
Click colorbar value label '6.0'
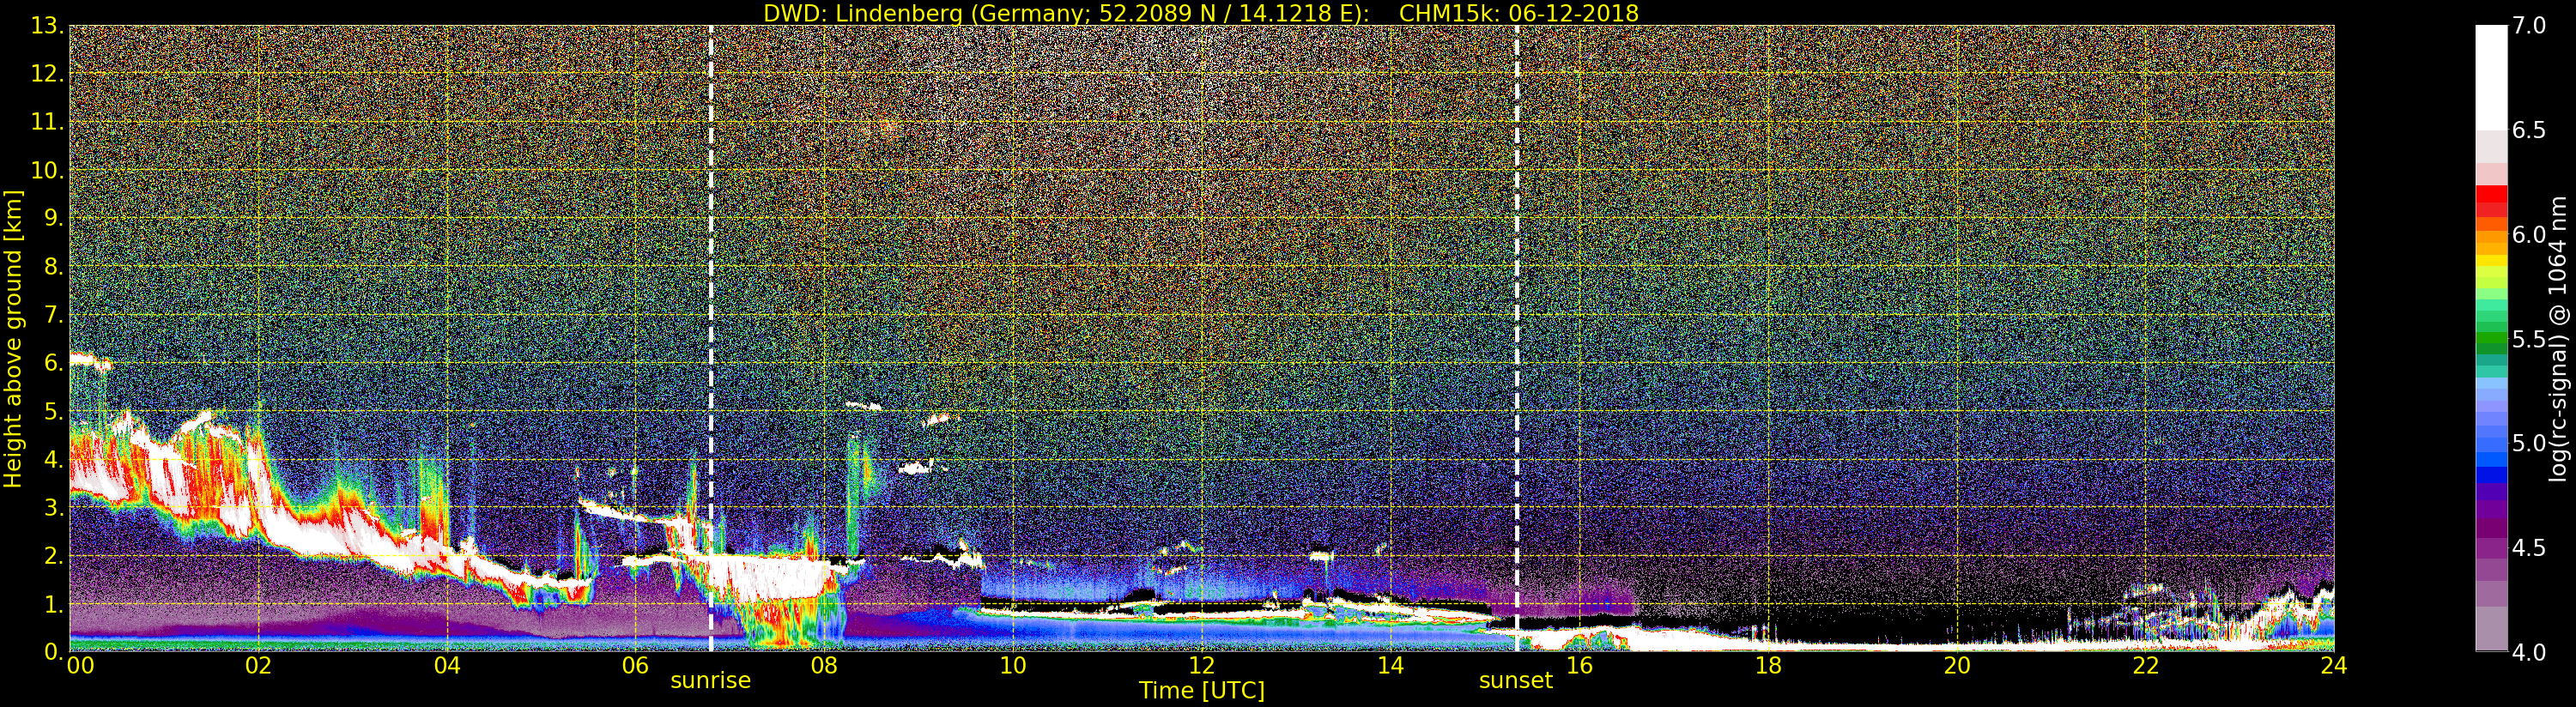[2529, 235]
